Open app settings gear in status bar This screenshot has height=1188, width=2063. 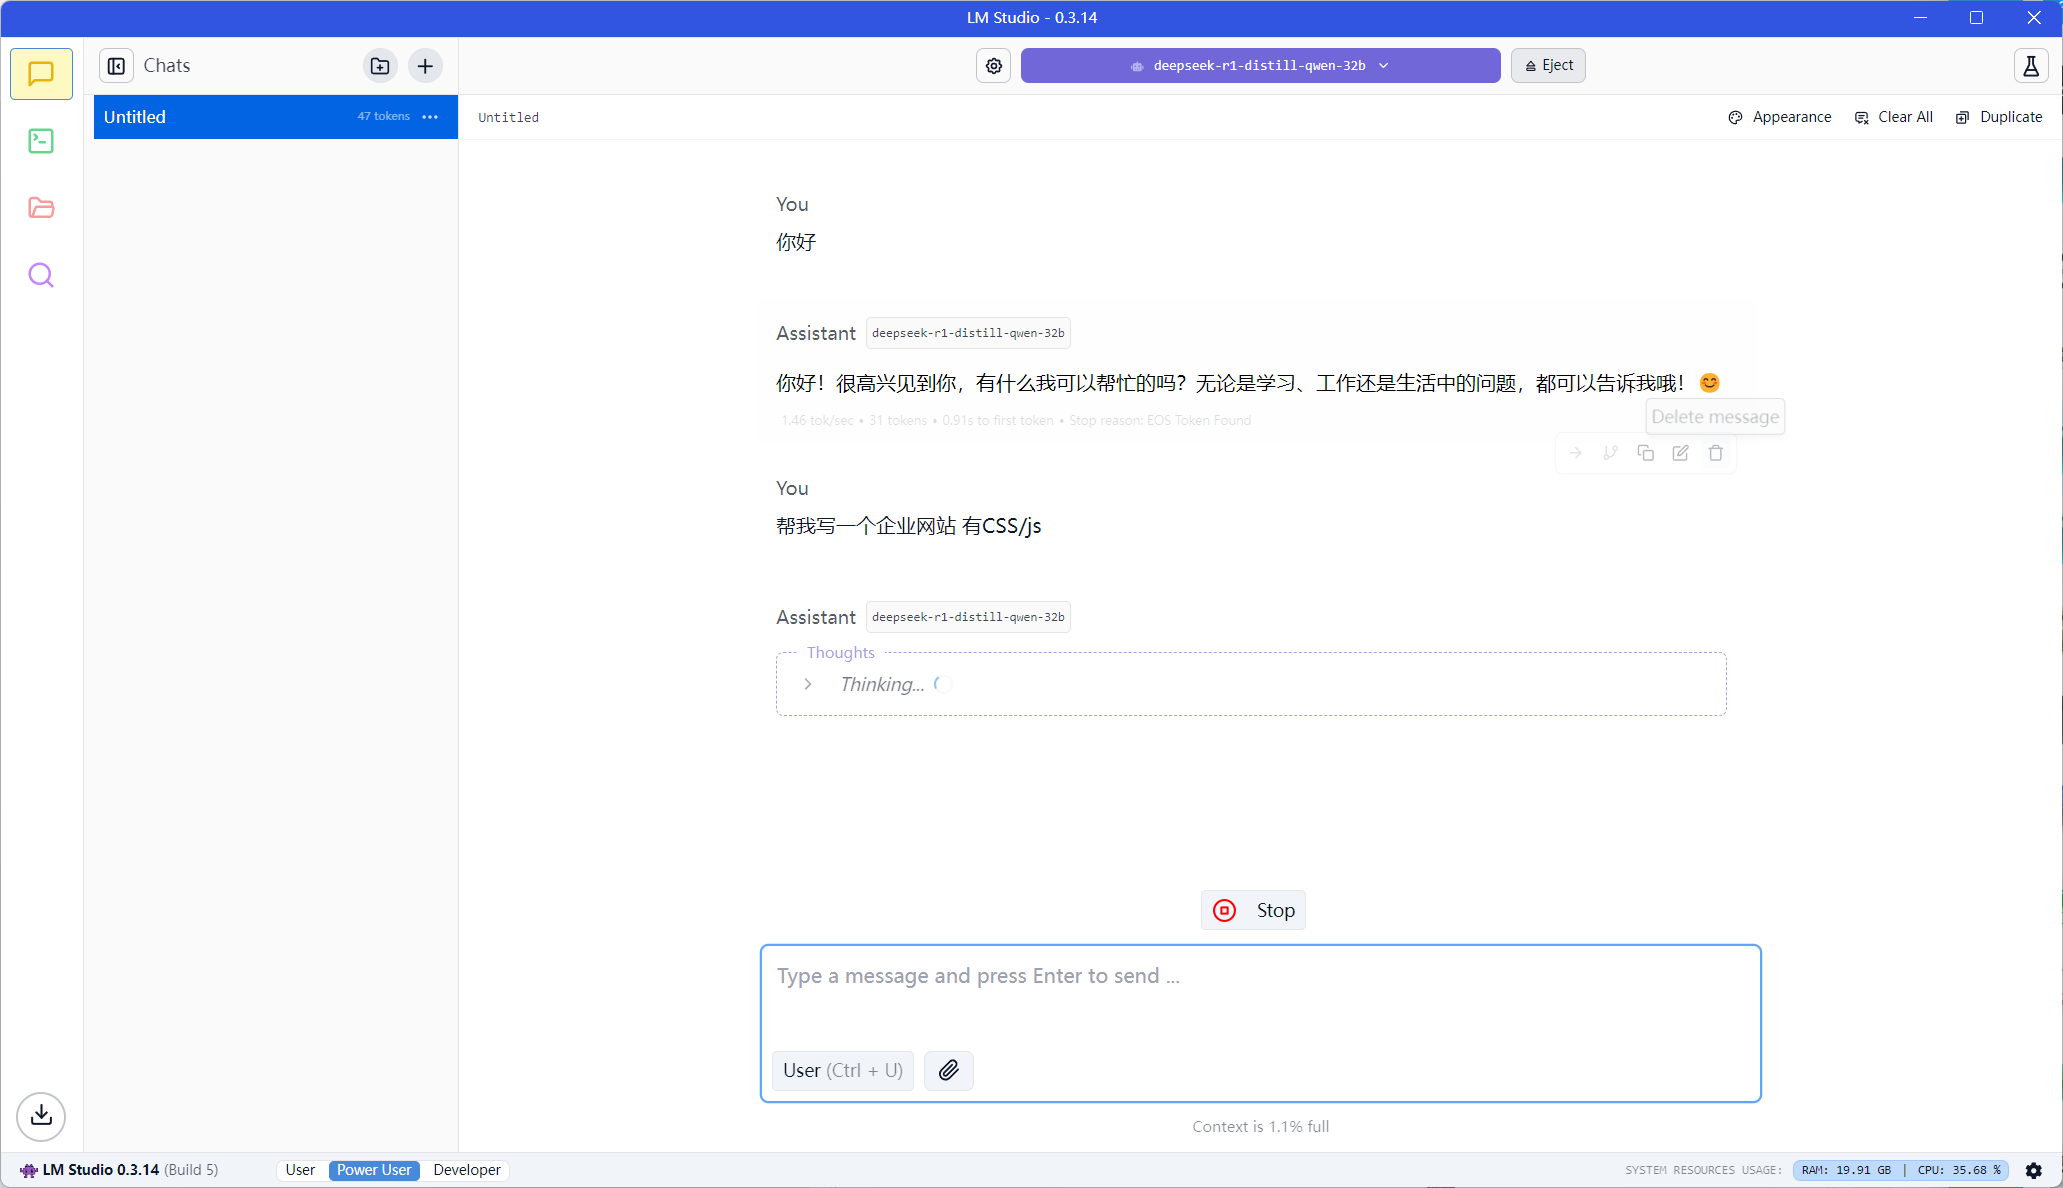coord(2034,1170)
